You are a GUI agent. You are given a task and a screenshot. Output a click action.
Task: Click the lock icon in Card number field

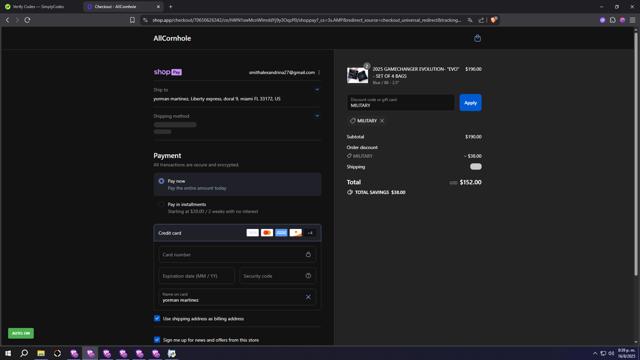308,254
